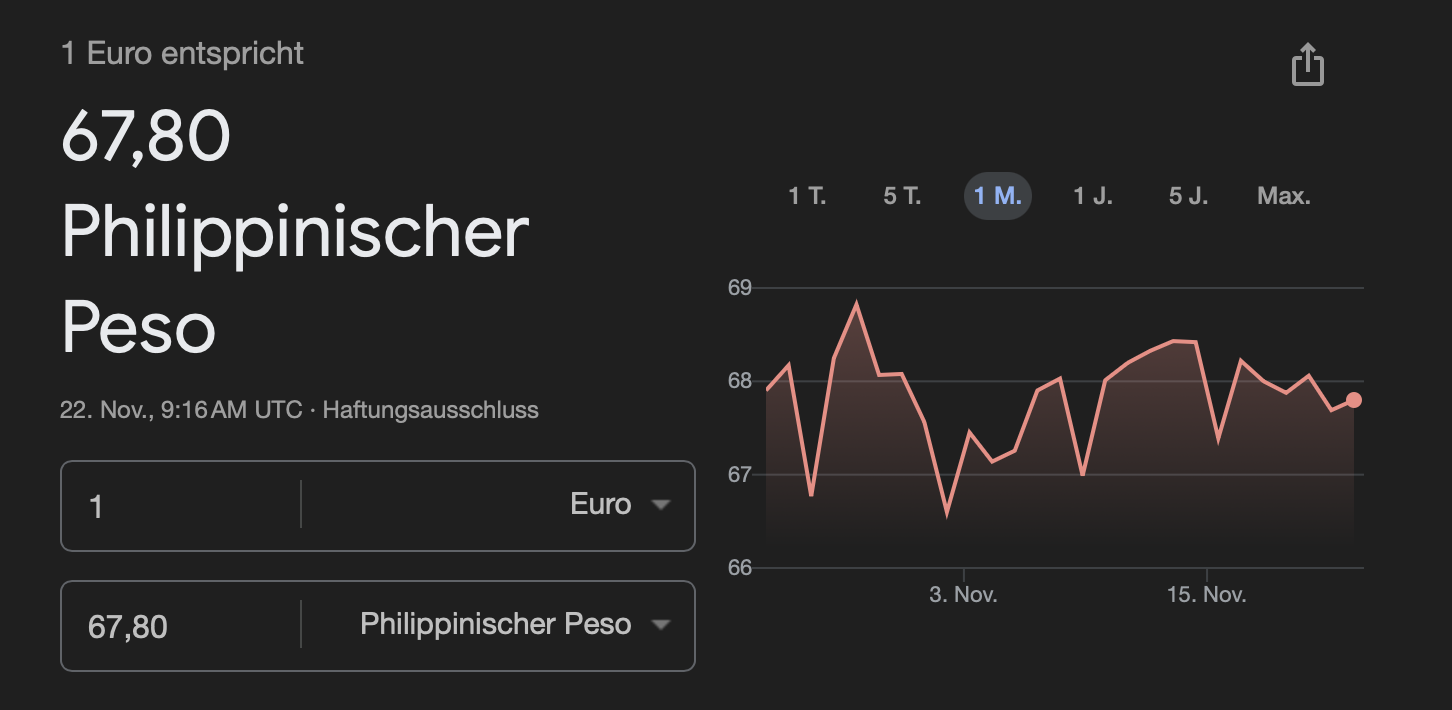Click the chart peak near 69

tap(856, 303)
